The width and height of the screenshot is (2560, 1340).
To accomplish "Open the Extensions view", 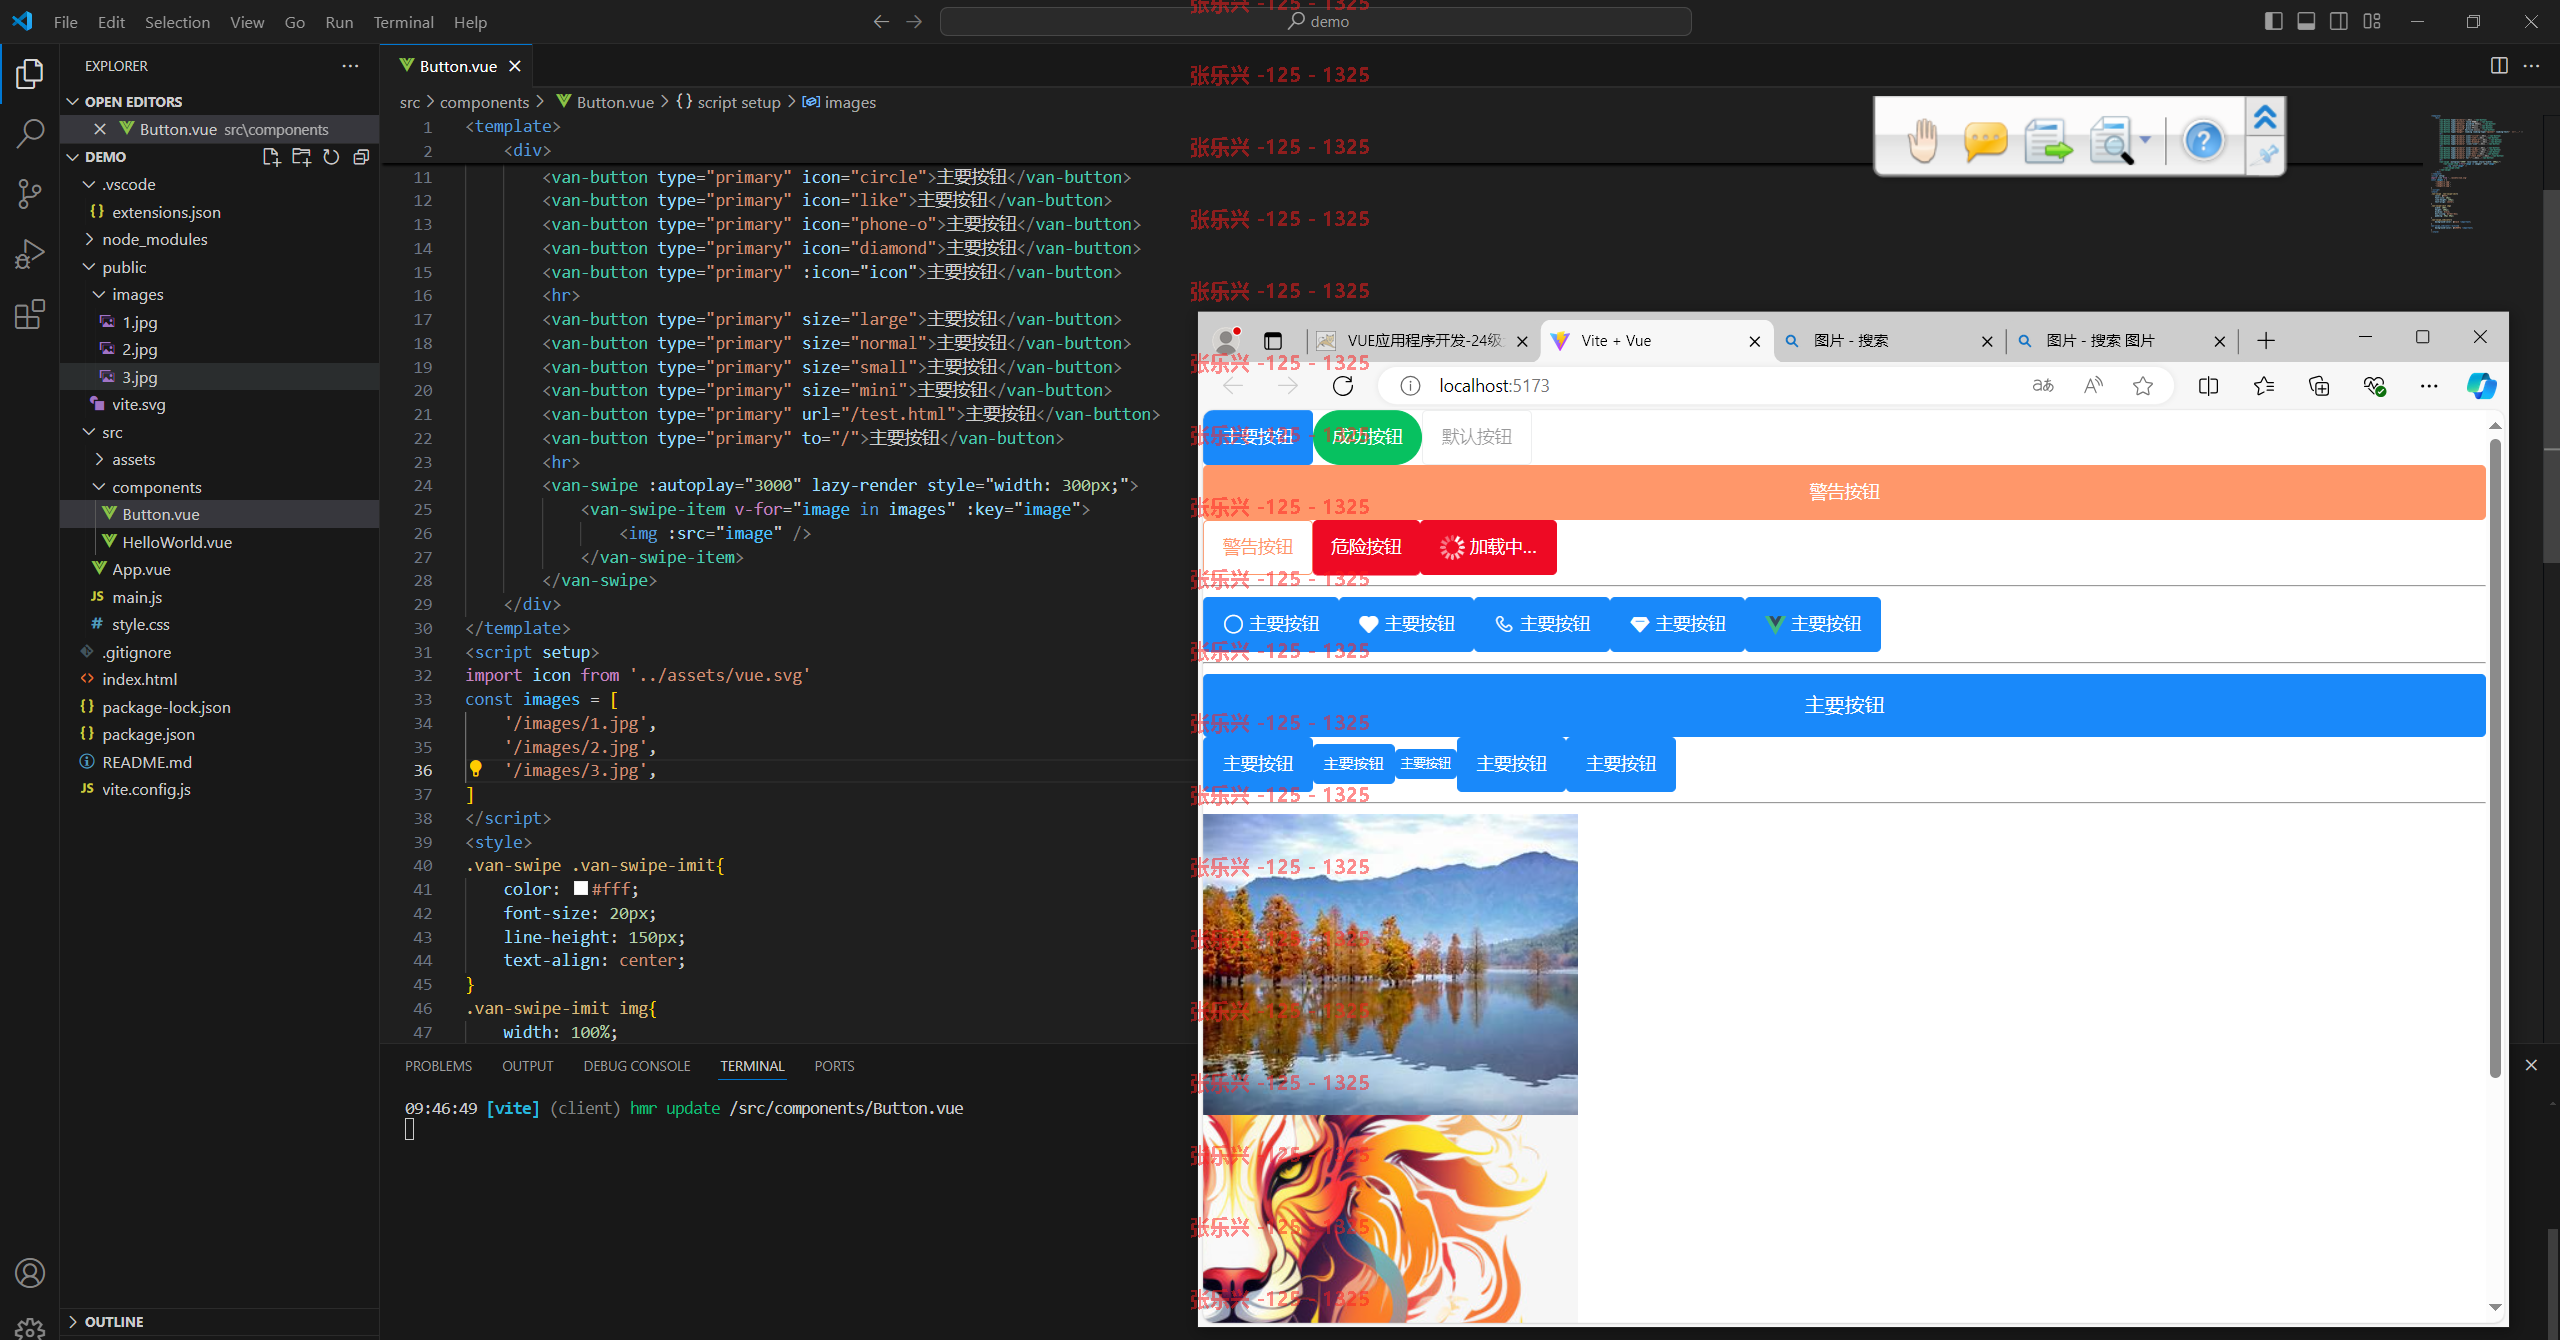I will 30,315.
